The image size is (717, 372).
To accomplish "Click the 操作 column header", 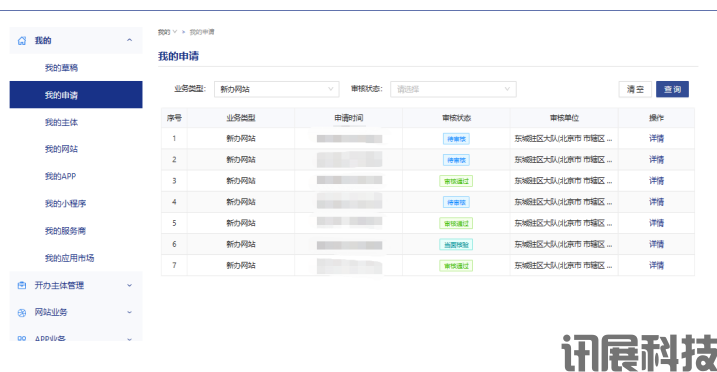I will [656, 118].
